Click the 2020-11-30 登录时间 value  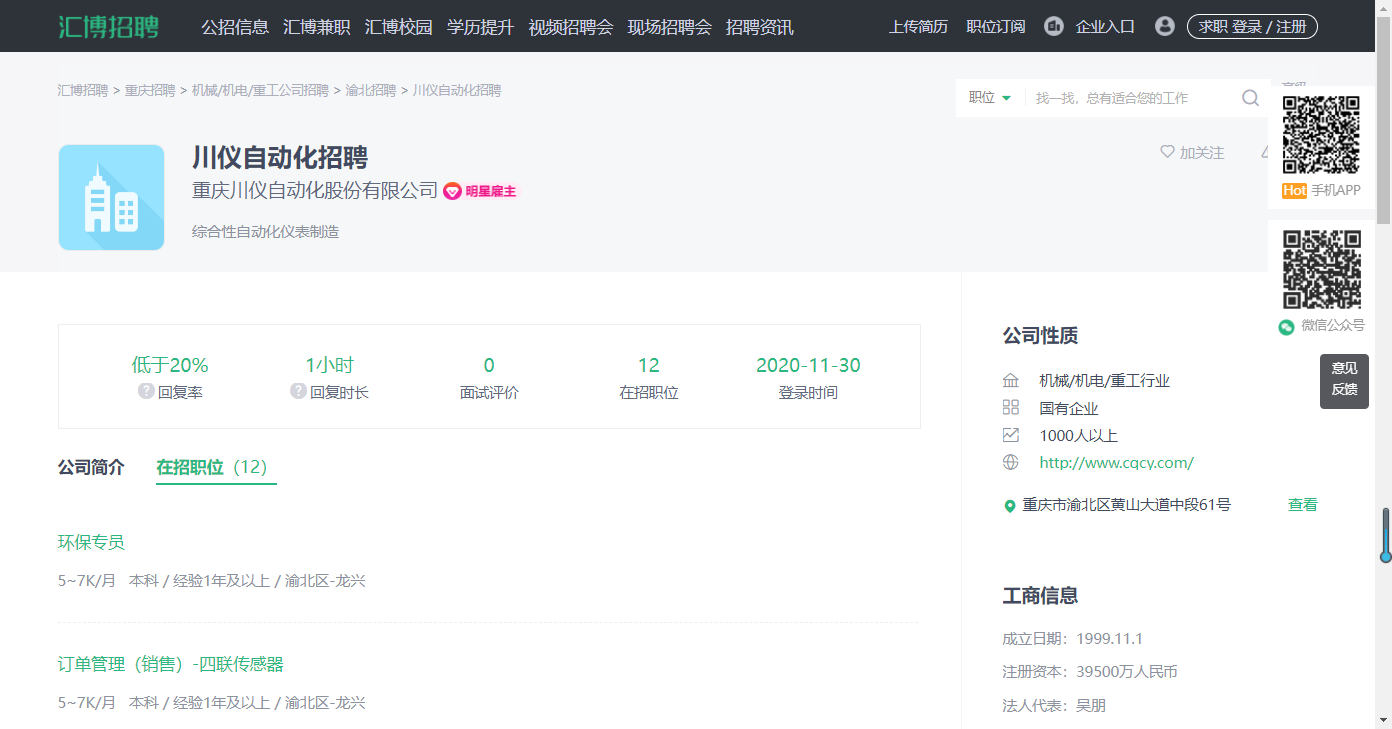point(808,365)
